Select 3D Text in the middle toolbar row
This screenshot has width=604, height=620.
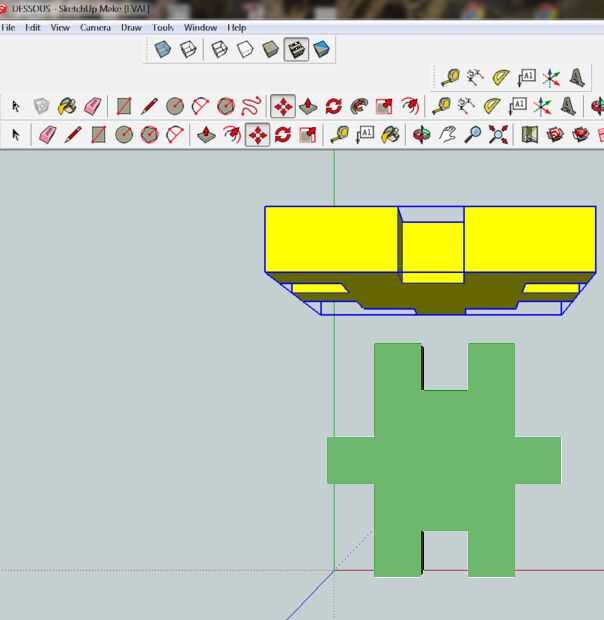click(x=568, y=106)
